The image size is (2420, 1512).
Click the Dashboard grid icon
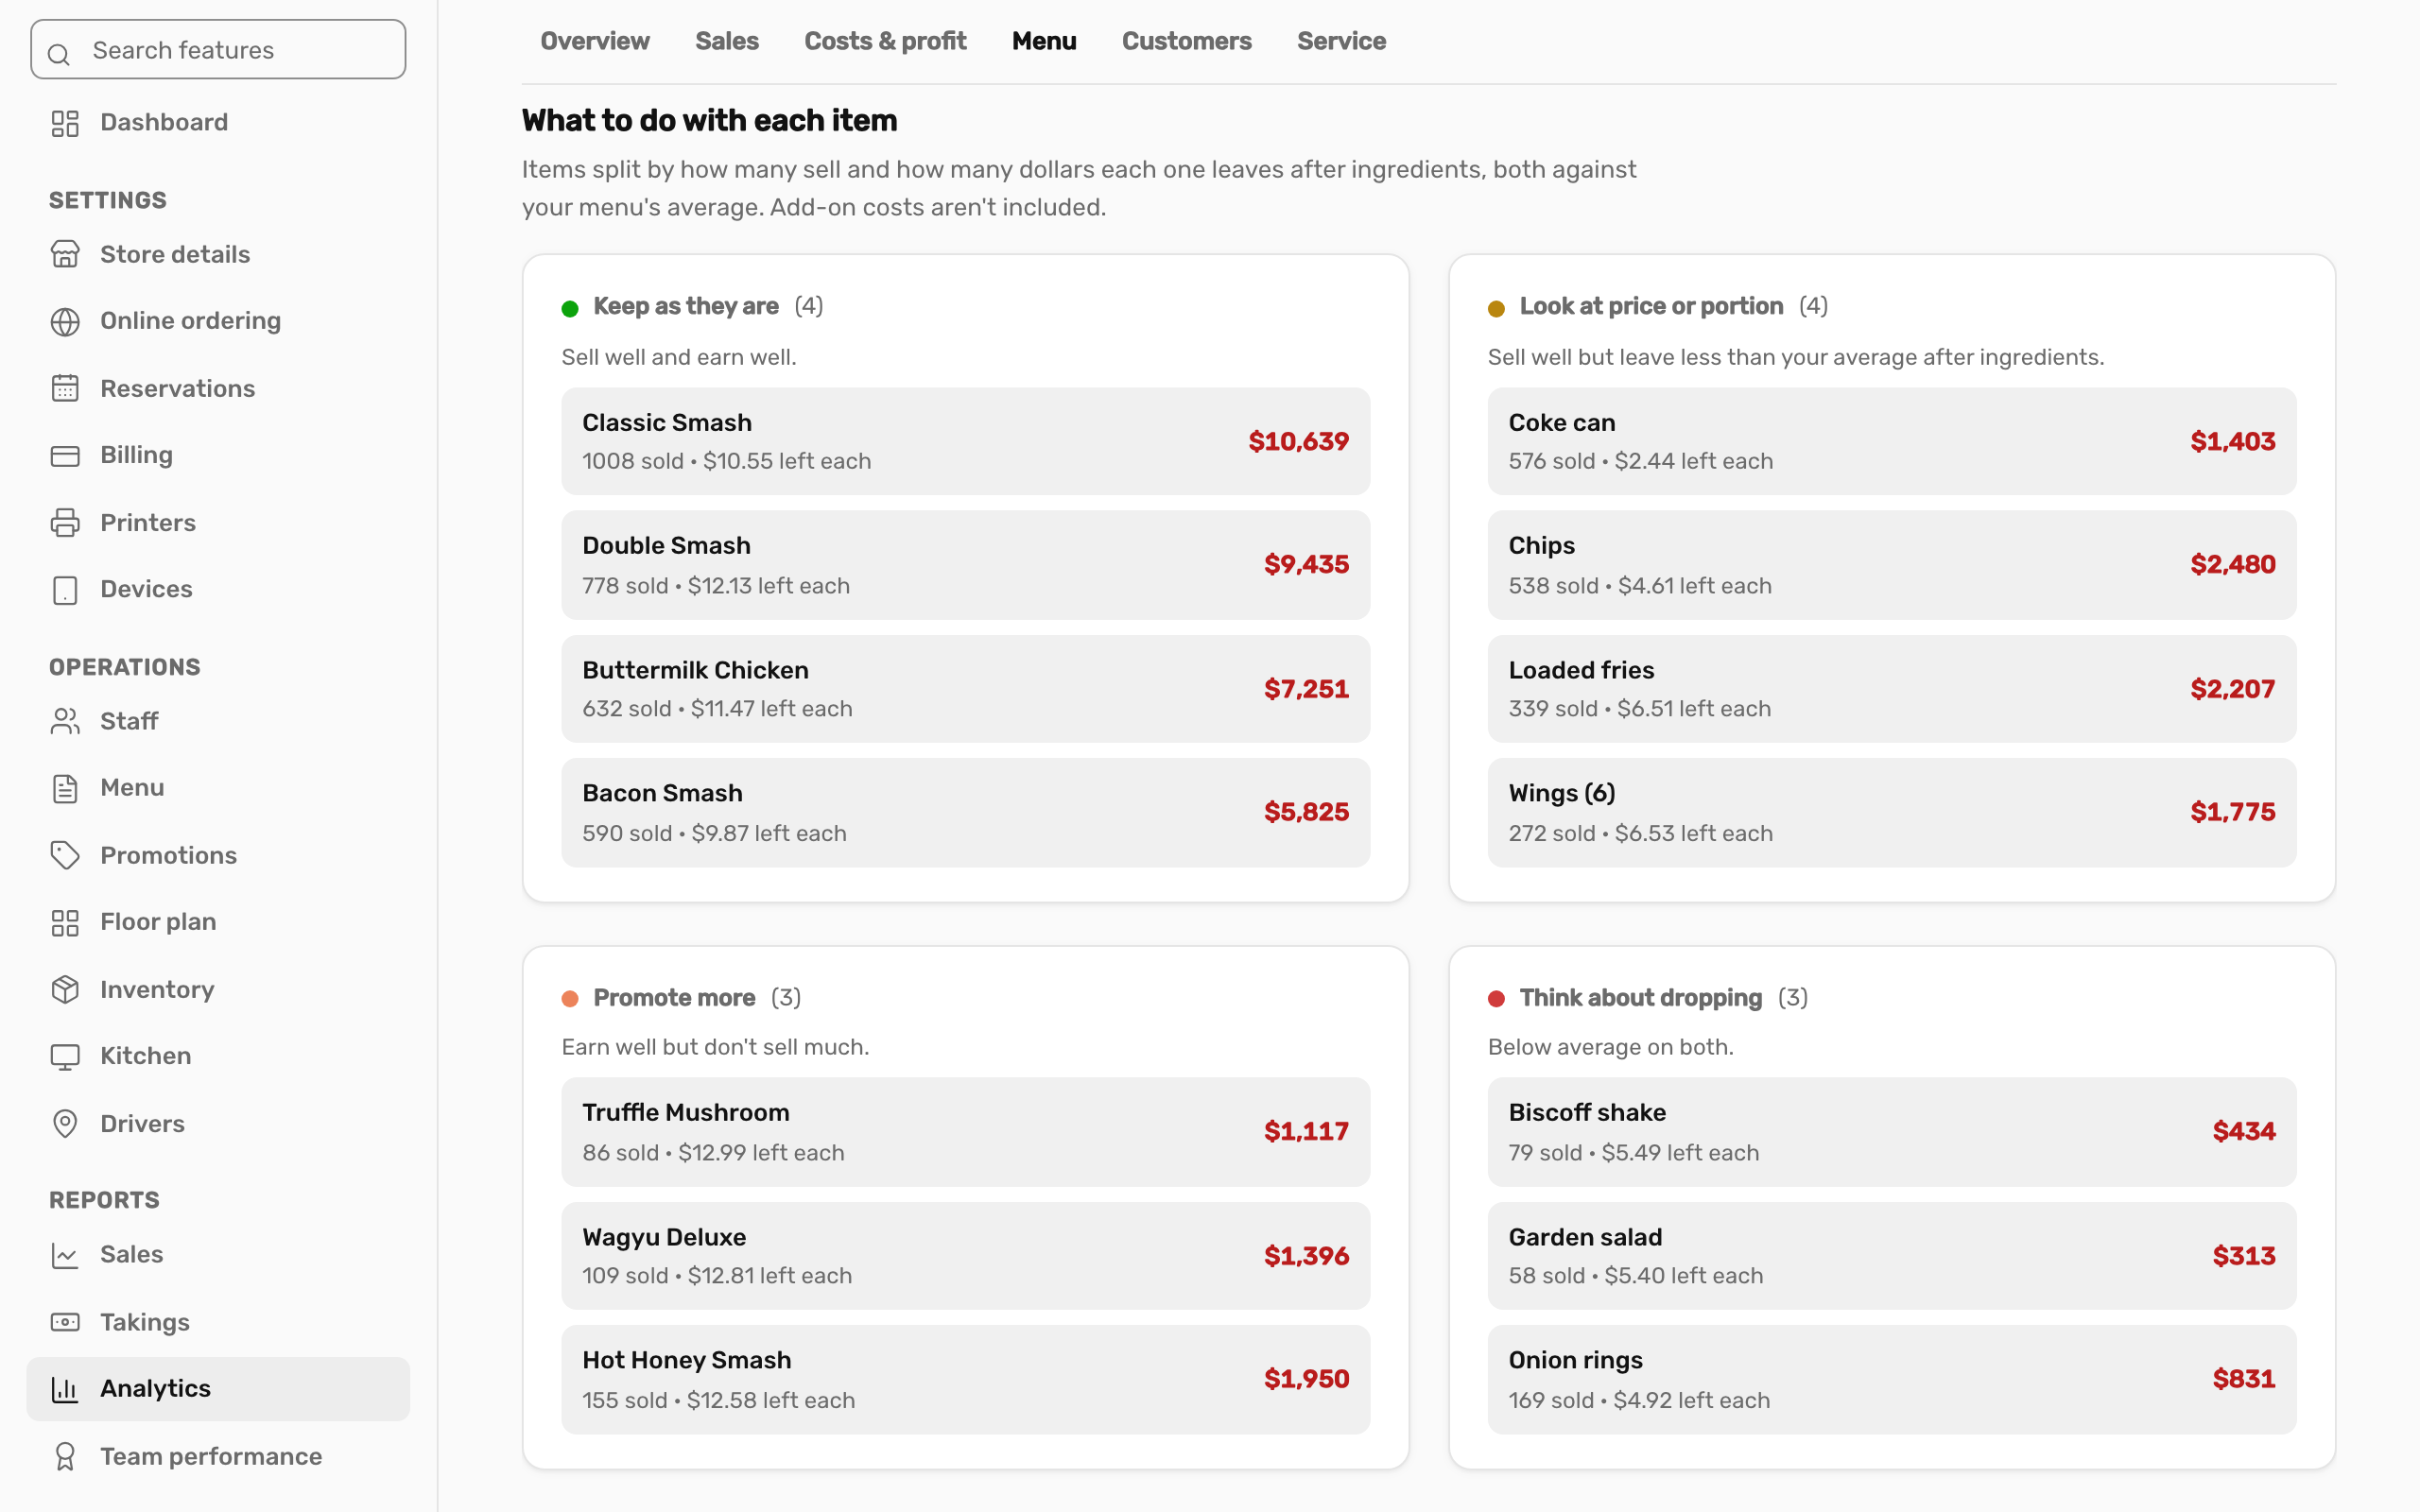coord(65,122)
